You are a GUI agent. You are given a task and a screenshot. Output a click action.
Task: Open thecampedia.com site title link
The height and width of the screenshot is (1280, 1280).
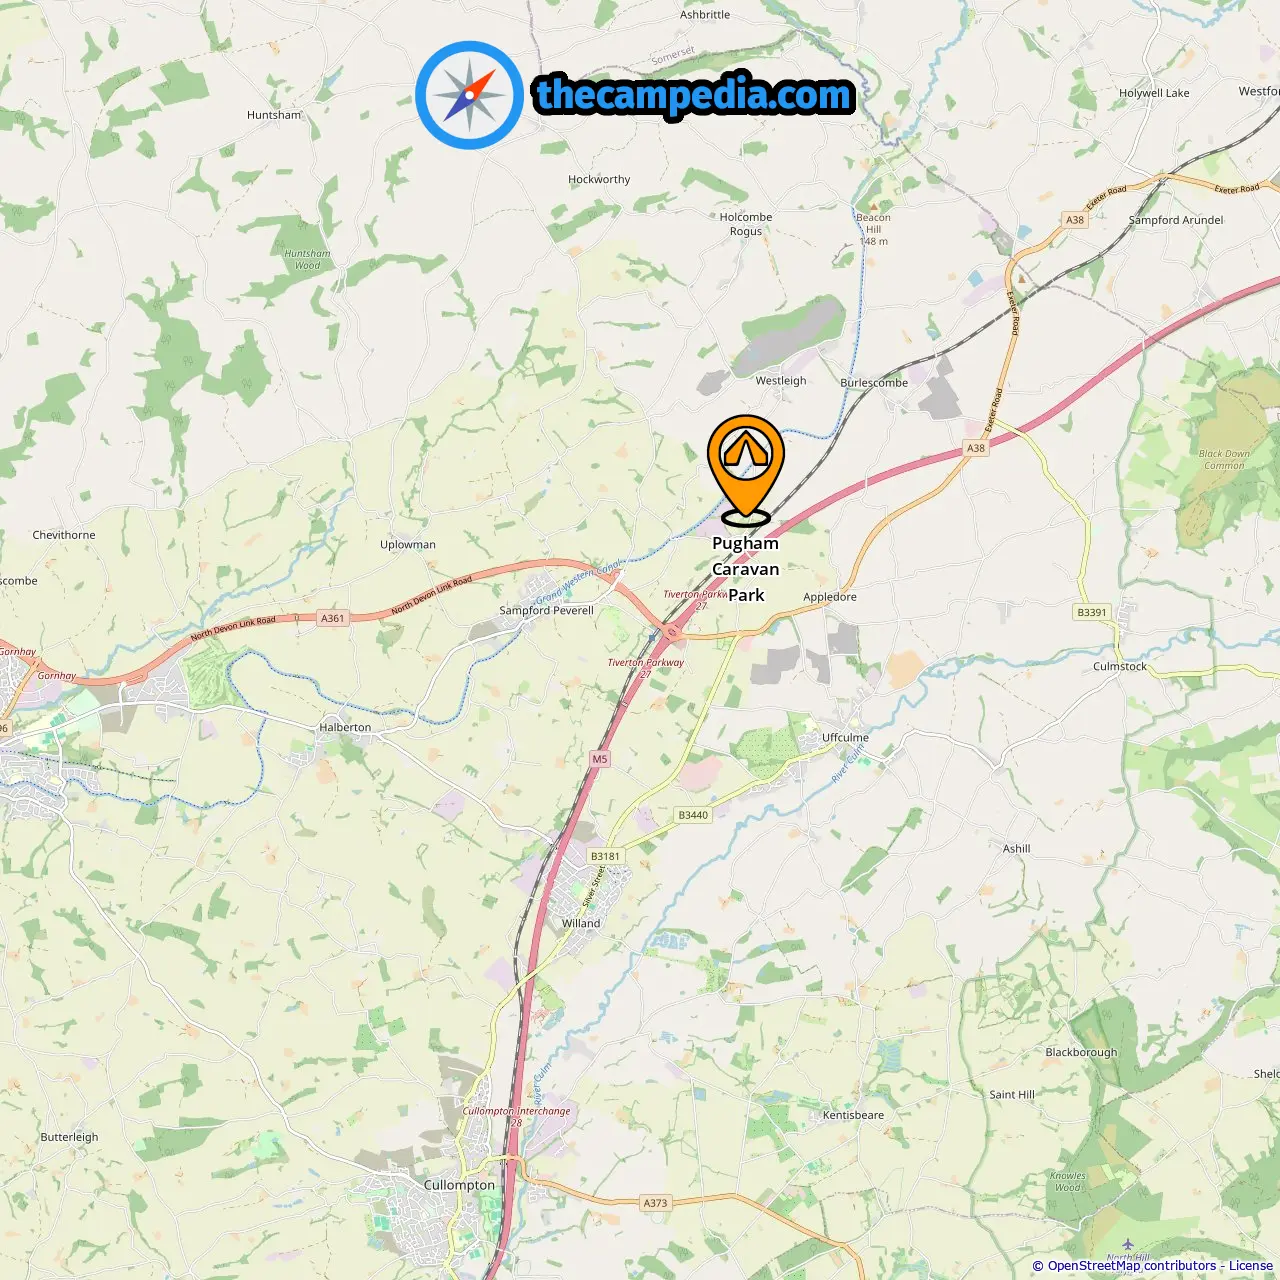(x=694, y=95)
